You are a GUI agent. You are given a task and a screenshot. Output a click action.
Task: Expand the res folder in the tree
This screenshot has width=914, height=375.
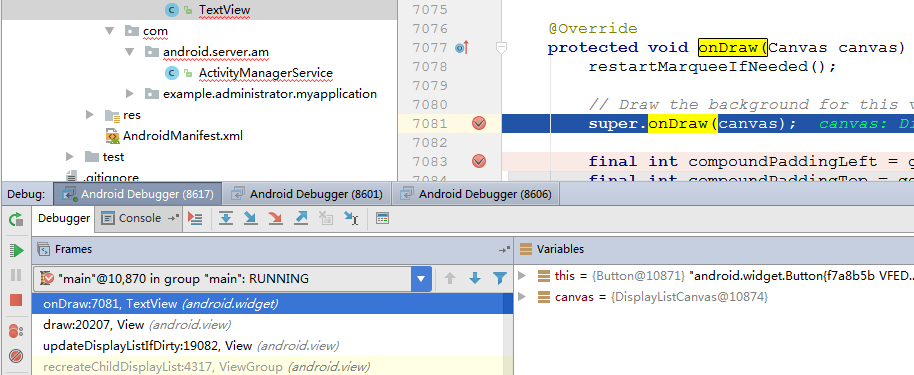[x=90, y=114]
